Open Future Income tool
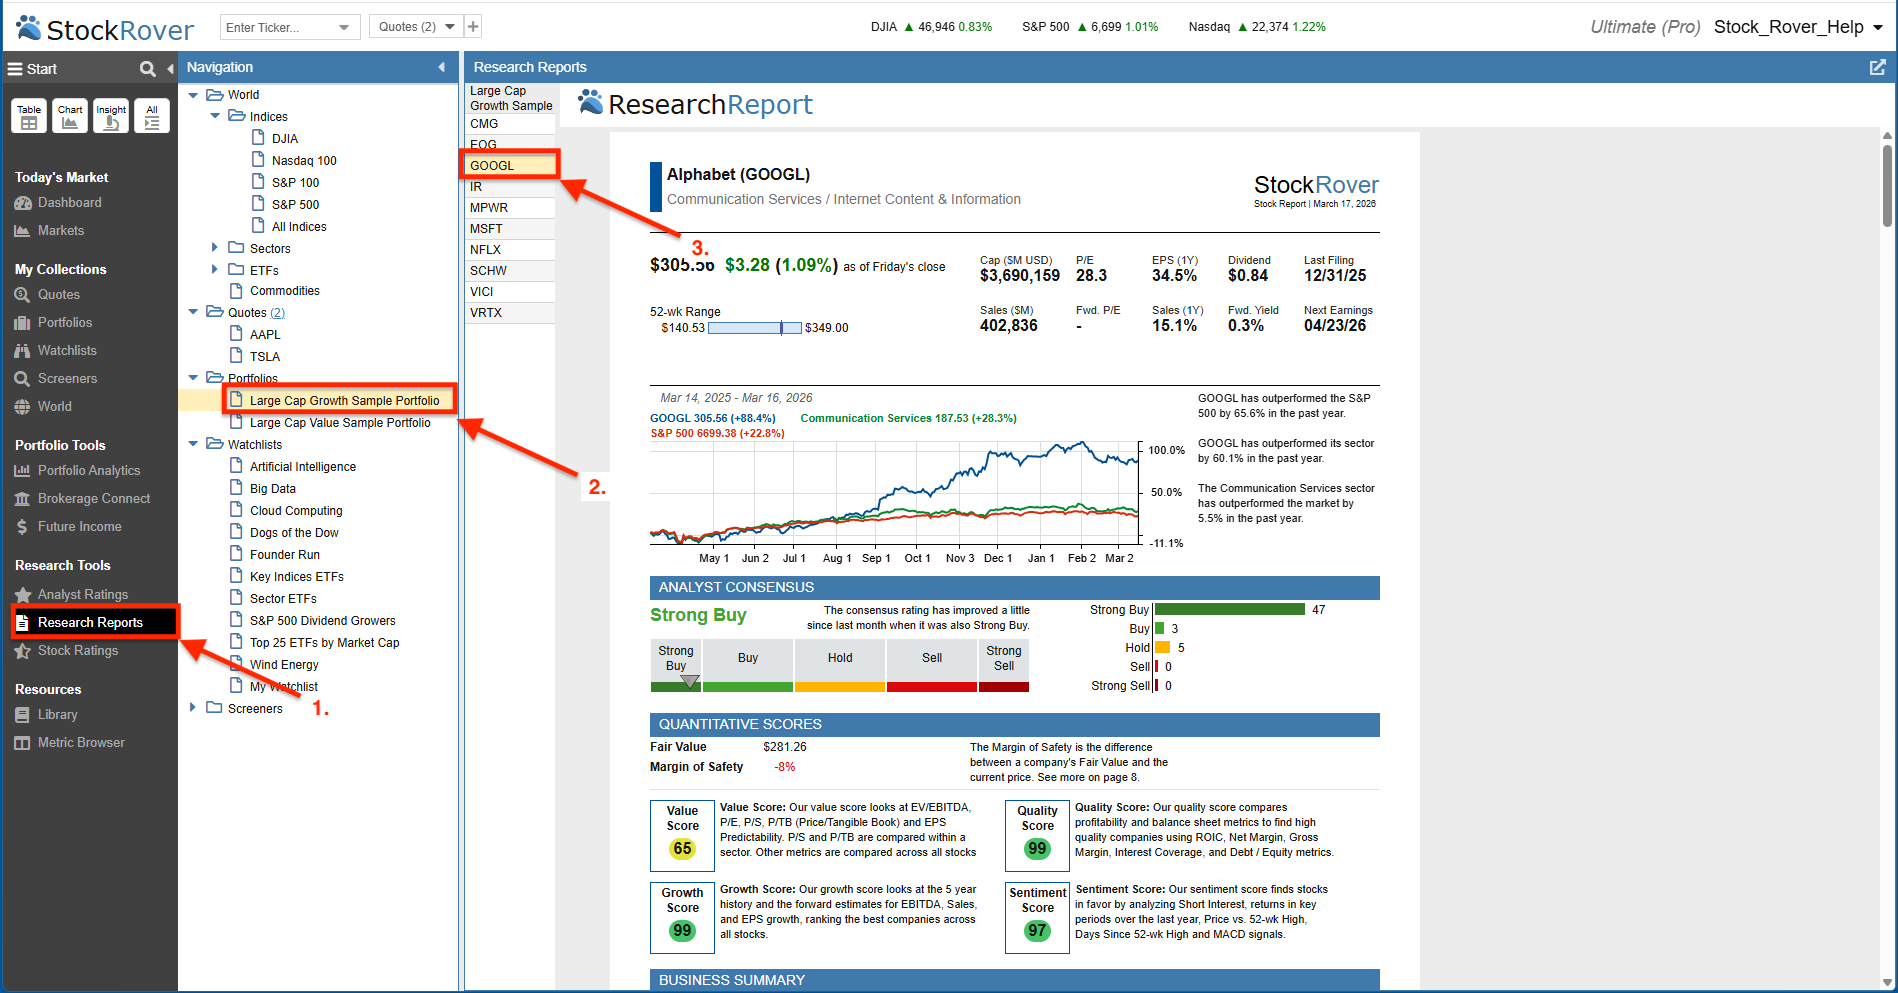This screenshot has height=993, width=1898. click(x=79, y=527)
